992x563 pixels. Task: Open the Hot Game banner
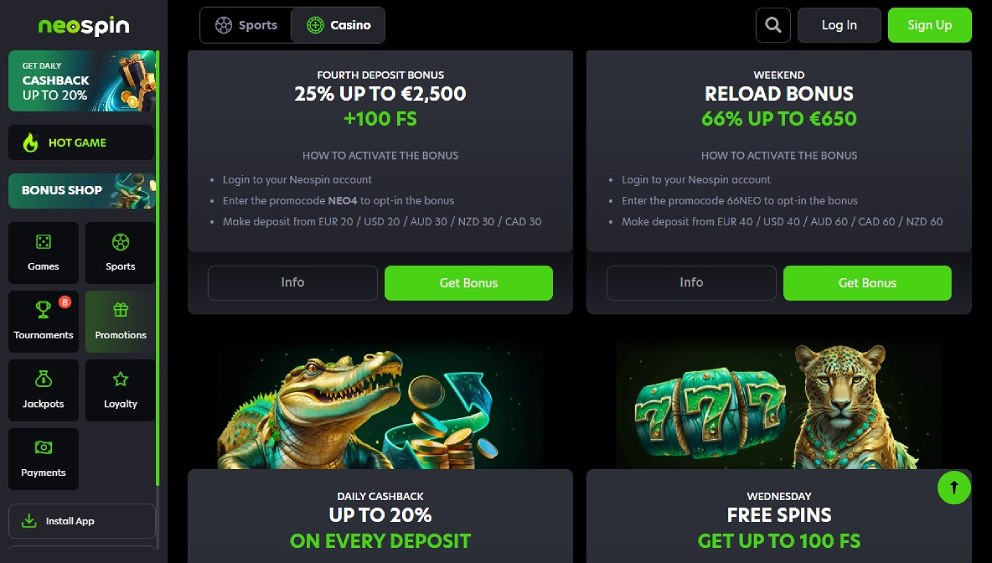(81, 142)
